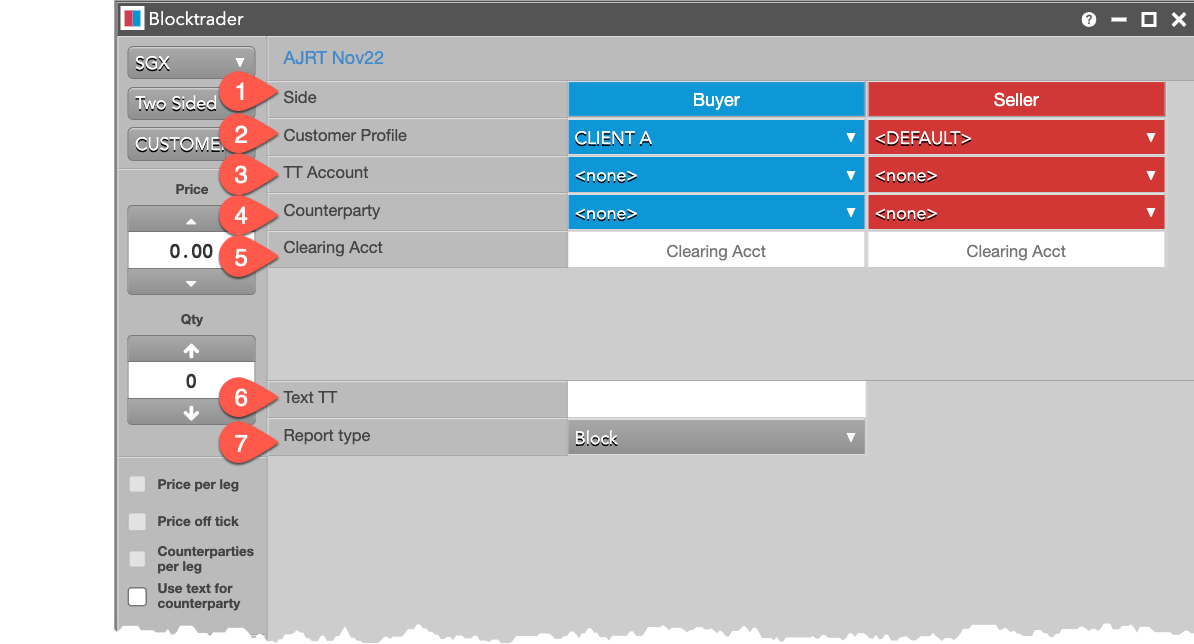Open the SGX exchange dropdown

point(191,63)
